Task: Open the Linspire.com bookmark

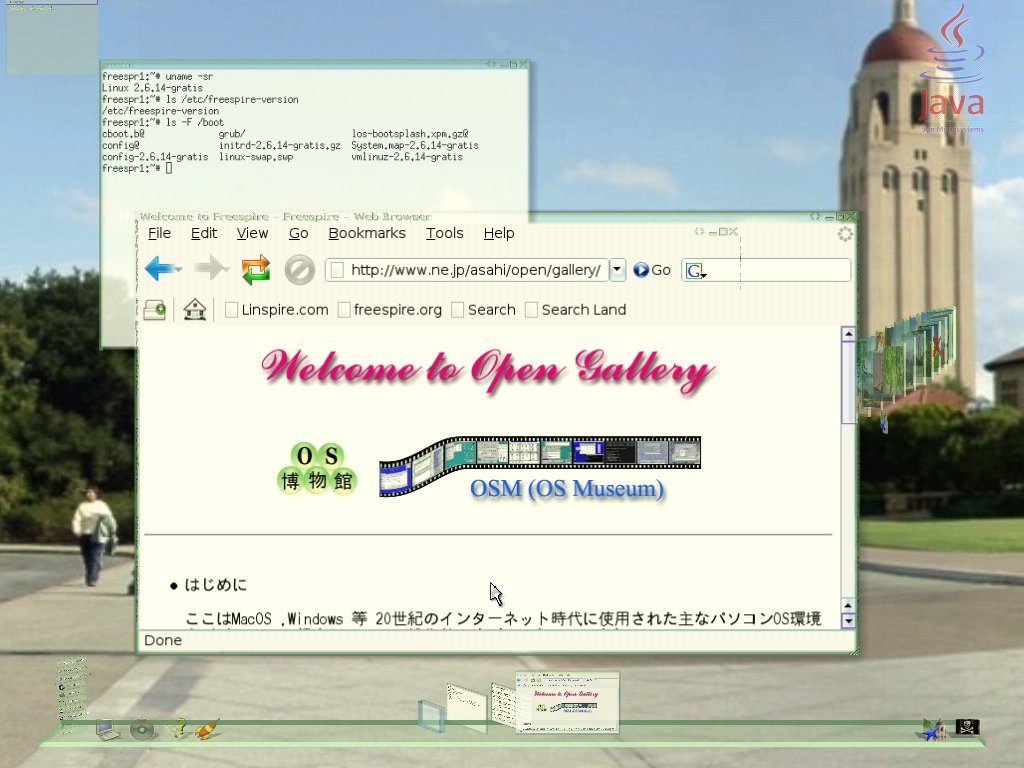Action: coord(277,310)
